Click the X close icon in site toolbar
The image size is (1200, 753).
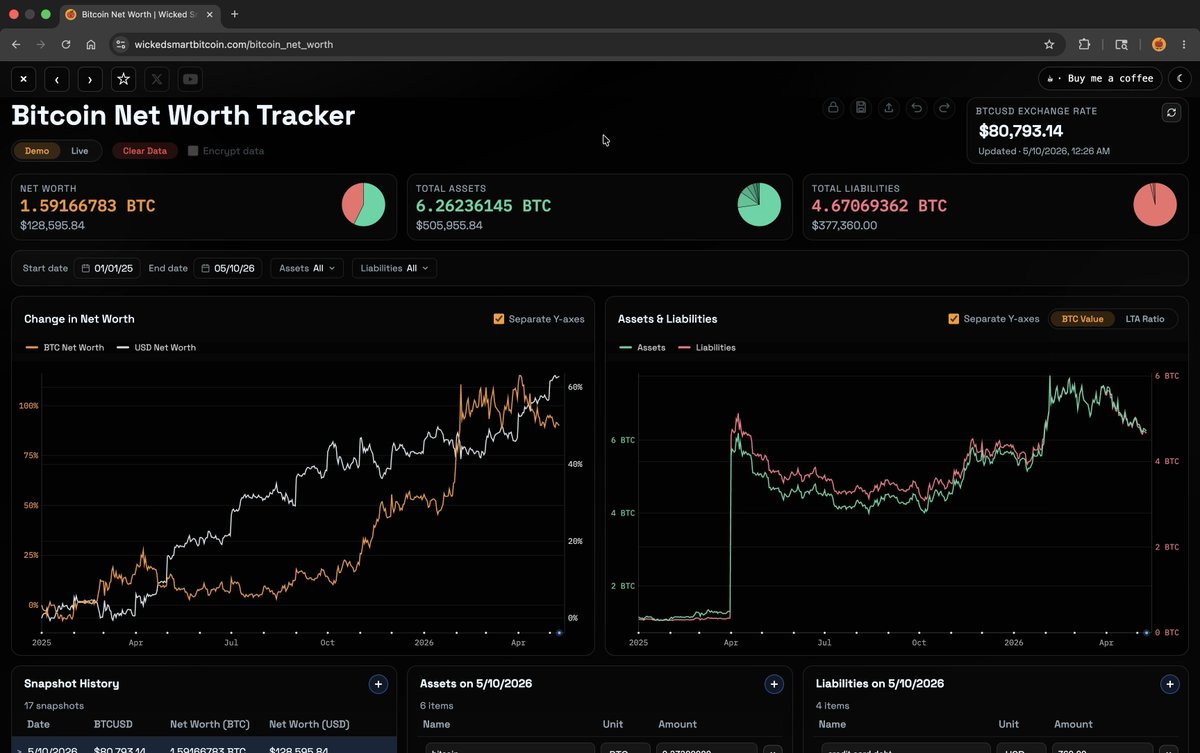24,79
